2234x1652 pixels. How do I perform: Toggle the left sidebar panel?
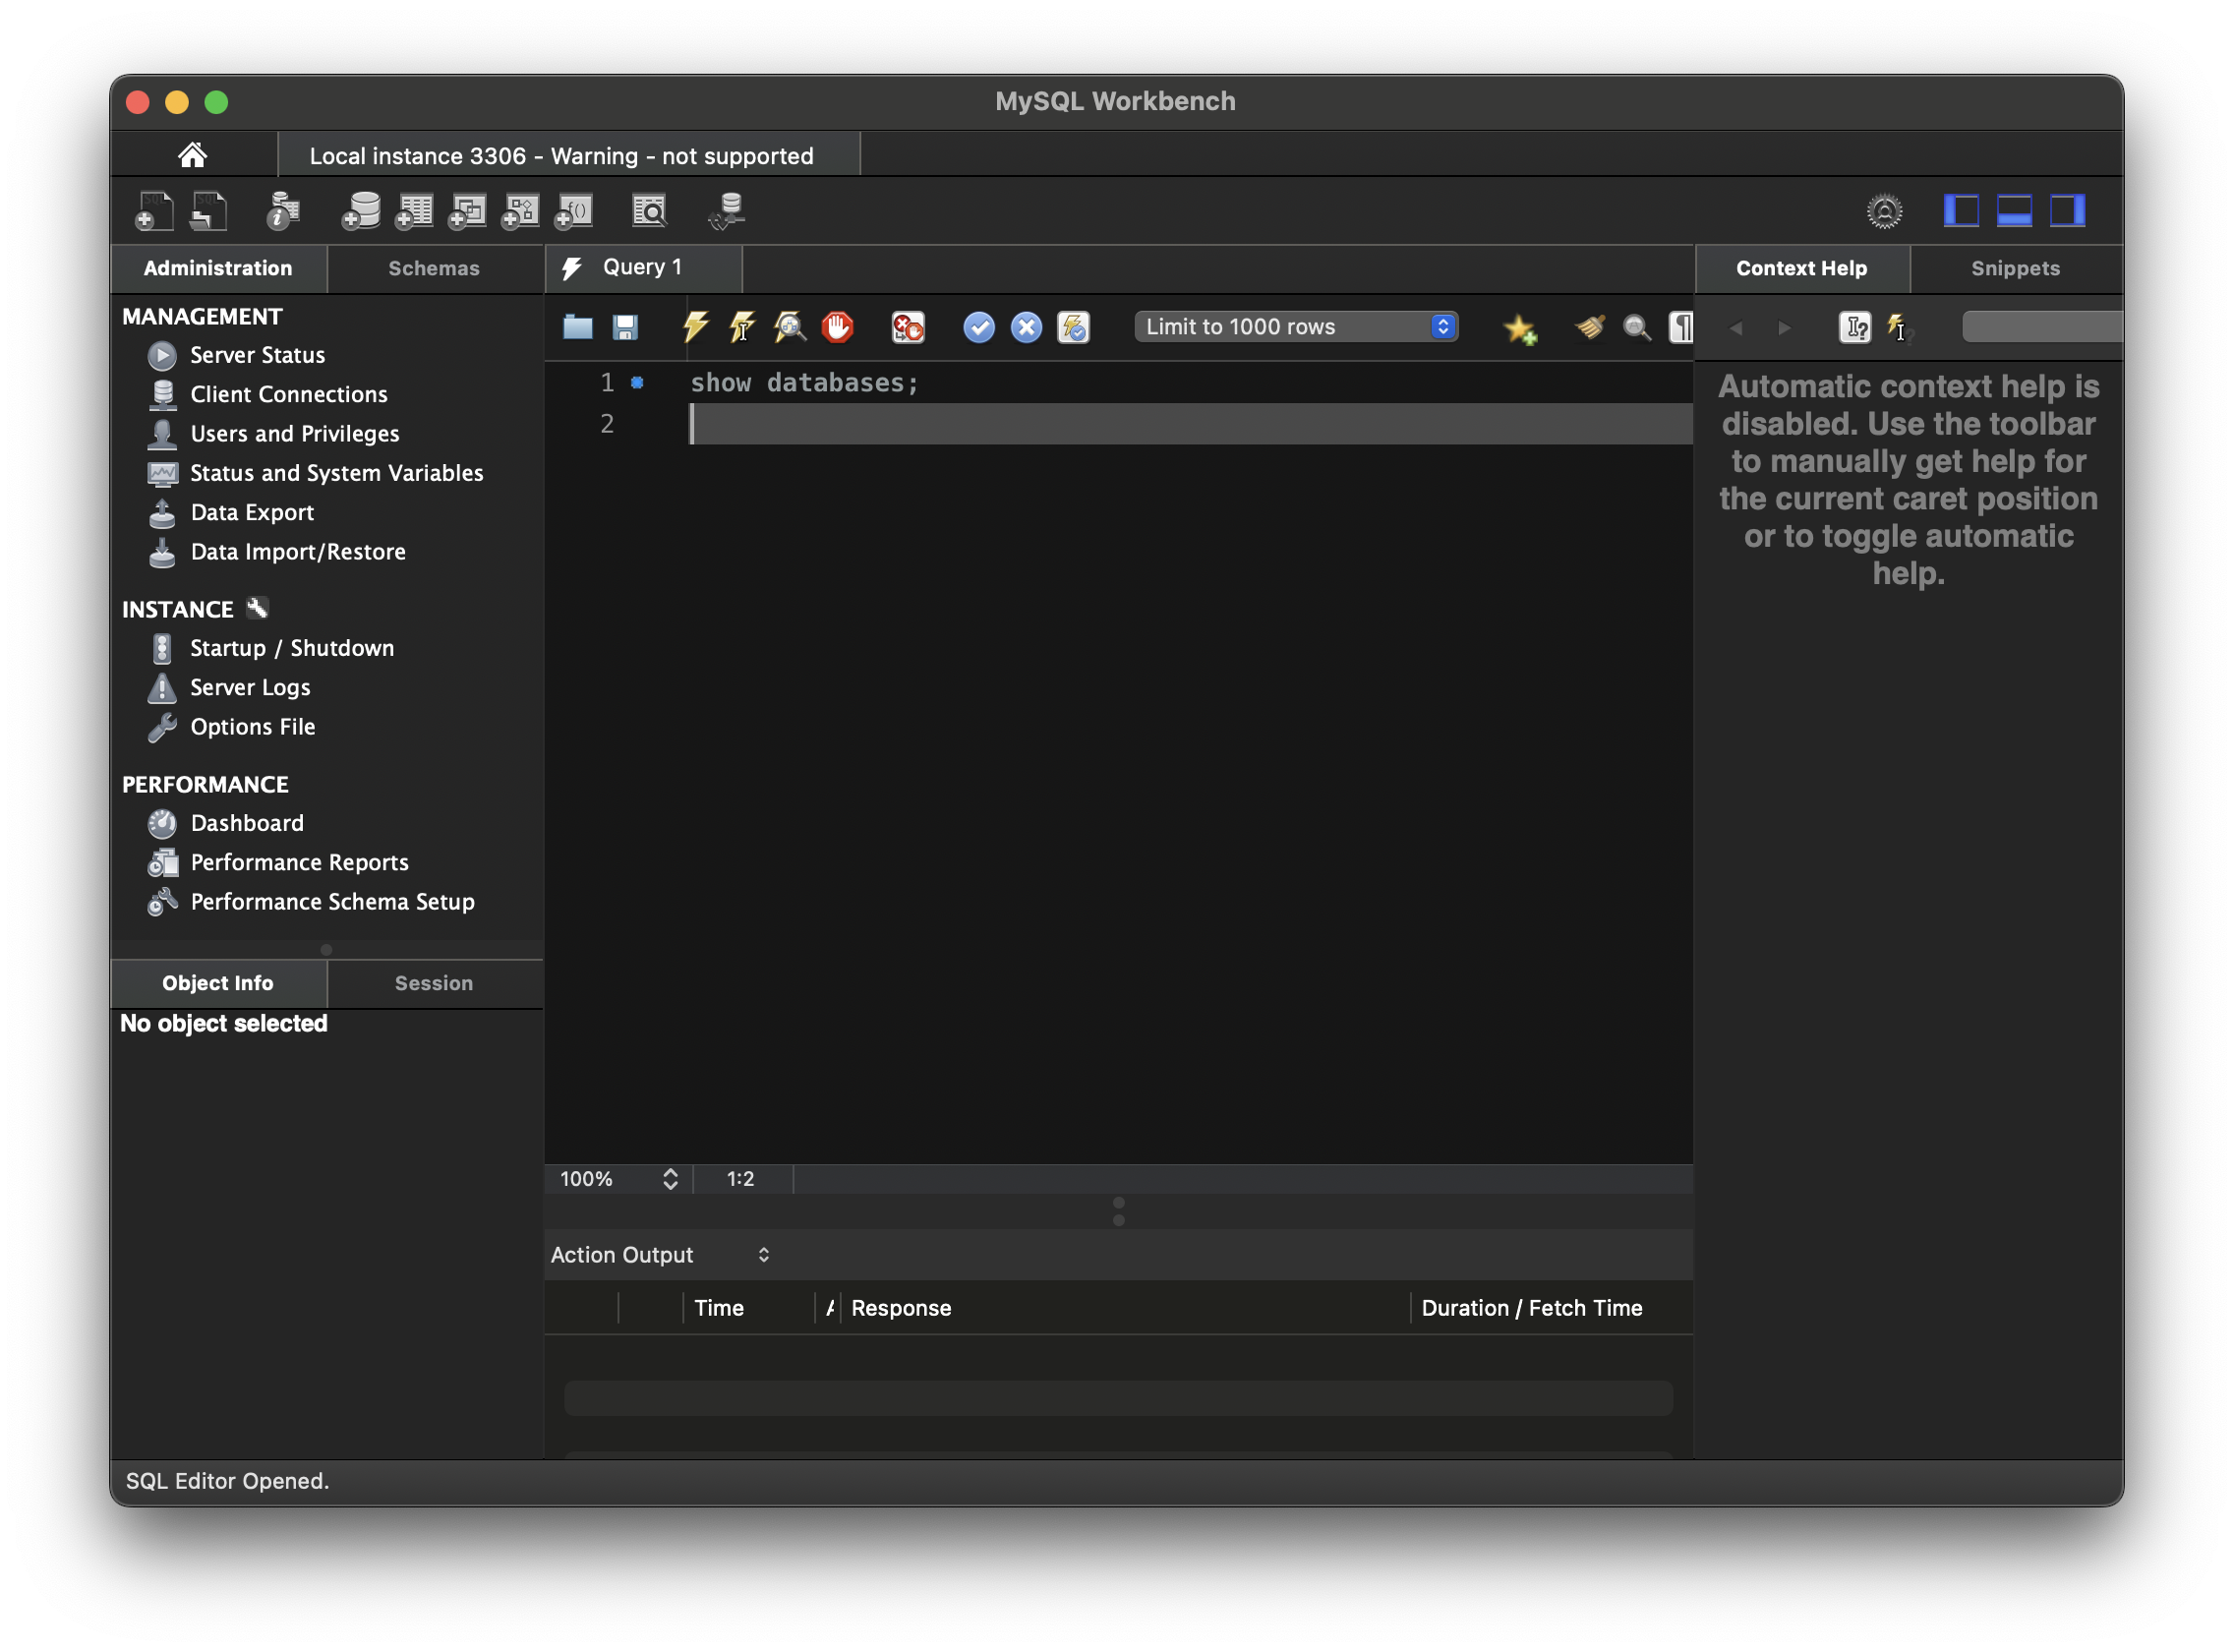[1960, 211]
